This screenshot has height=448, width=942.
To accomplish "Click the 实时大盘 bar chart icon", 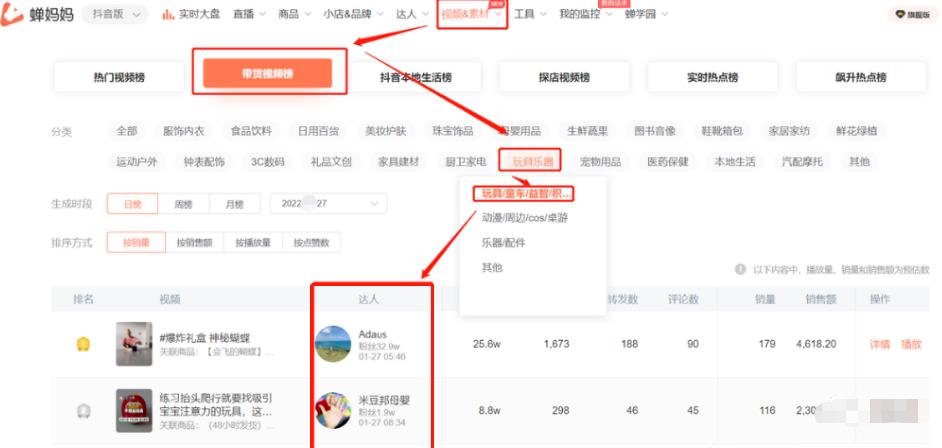I will tap(168, 15).
